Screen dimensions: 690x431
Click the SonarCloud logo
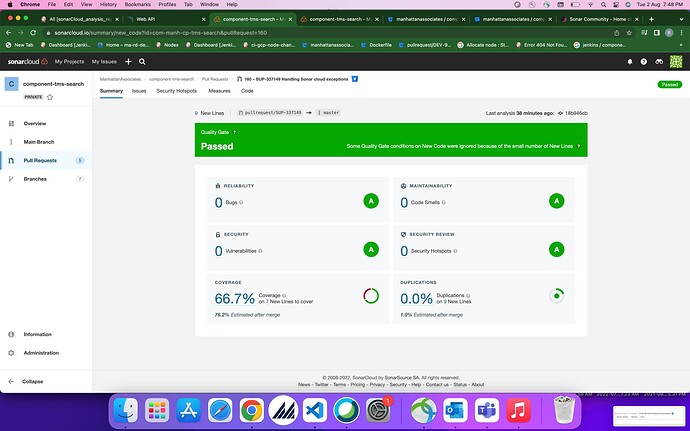click(27, 62)
